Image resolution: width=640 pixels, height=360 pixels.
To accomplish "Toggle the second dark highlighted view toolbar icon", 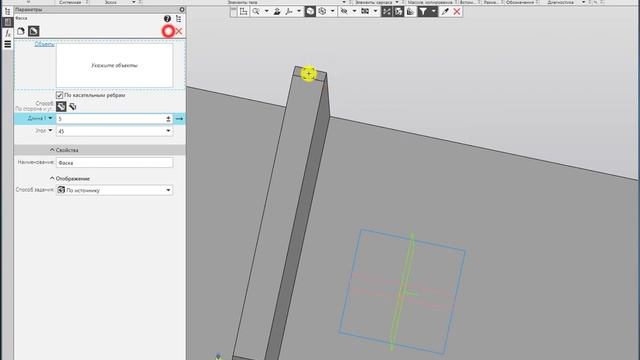I will click(x=398, y=11).
